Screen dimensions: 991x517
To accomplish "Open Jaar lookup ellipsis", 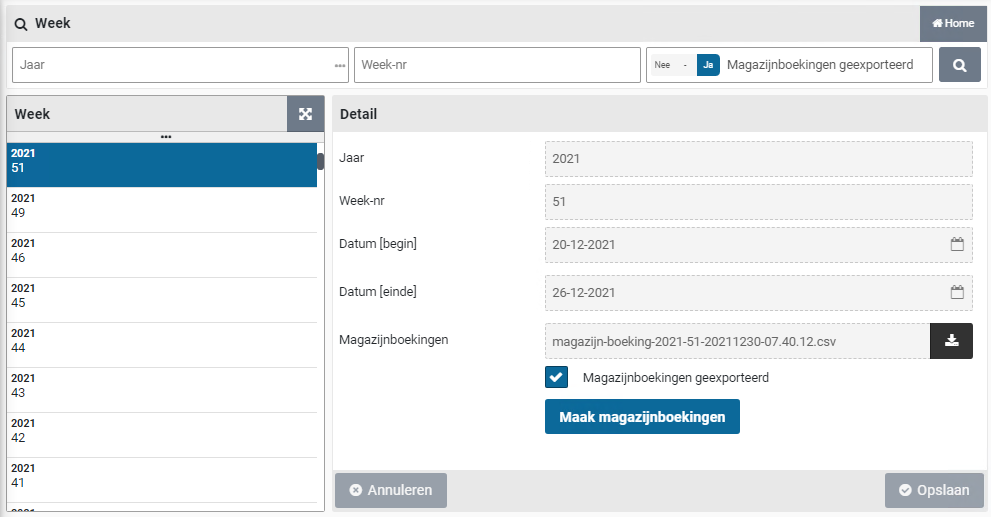I will coord(340,65).
